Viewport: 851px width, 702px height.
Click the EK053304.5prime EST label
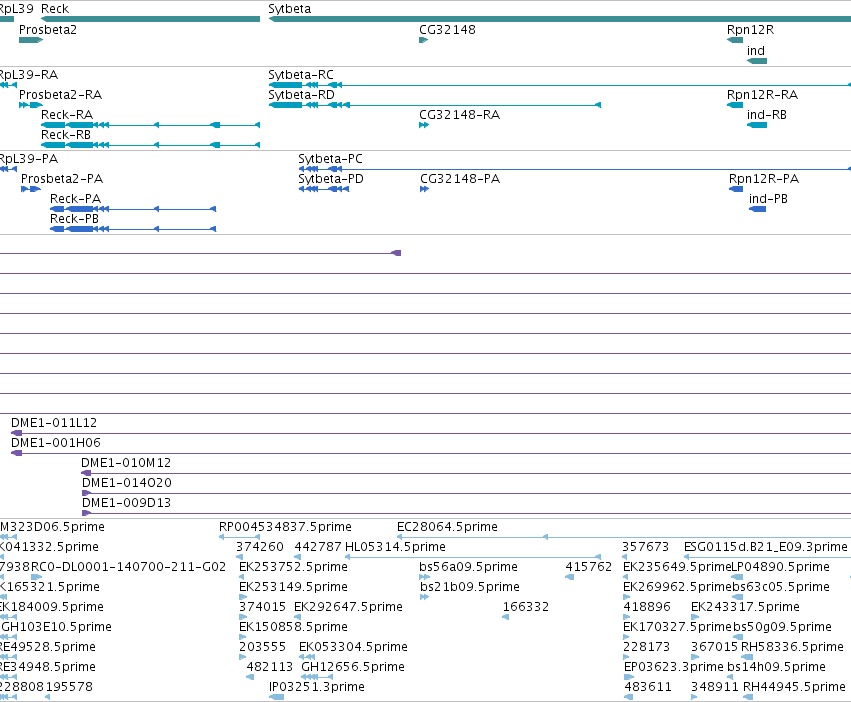tap(353, 647)
